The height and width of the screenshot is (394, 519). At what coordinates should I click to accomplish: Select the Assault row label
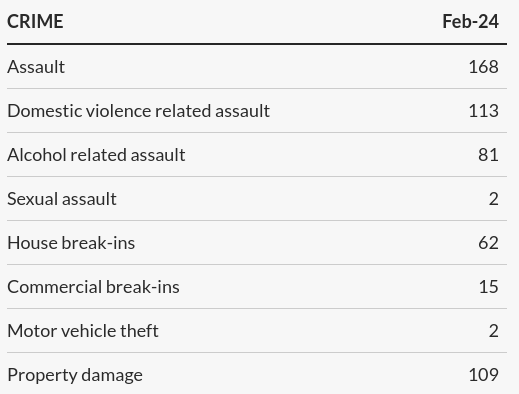click(x=36, y=67)
